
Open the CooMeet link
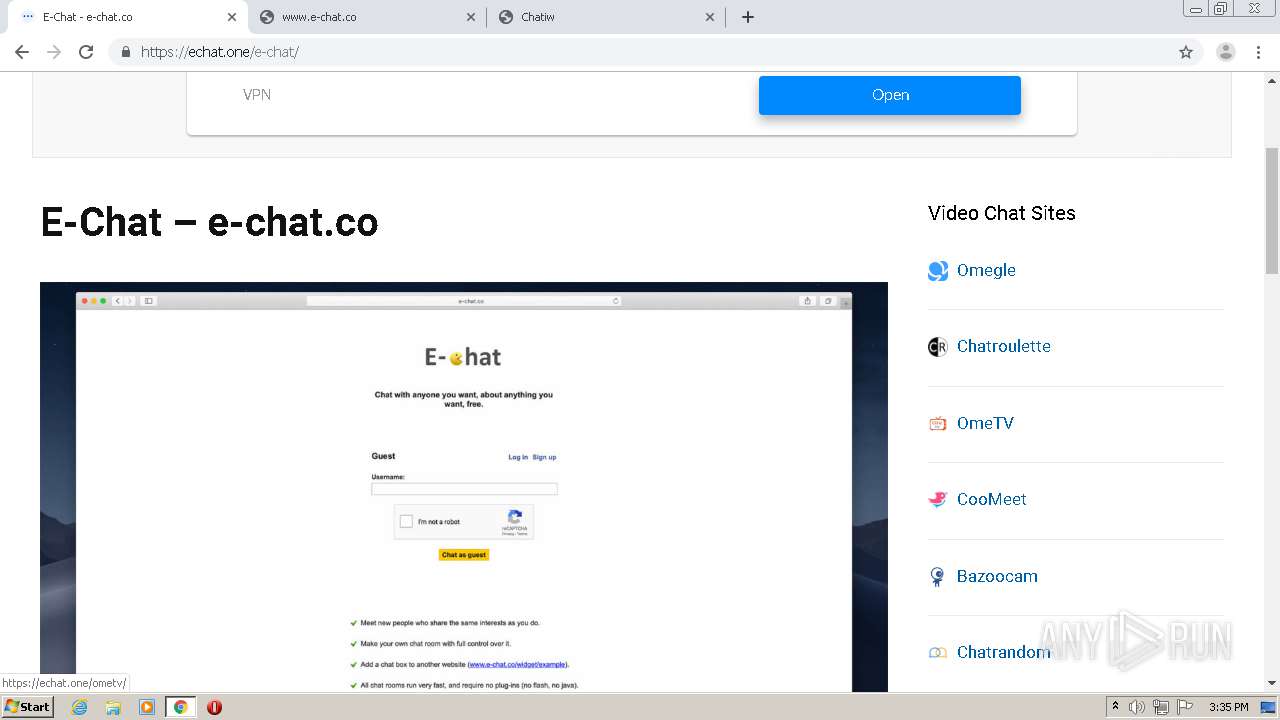point(992,499)
